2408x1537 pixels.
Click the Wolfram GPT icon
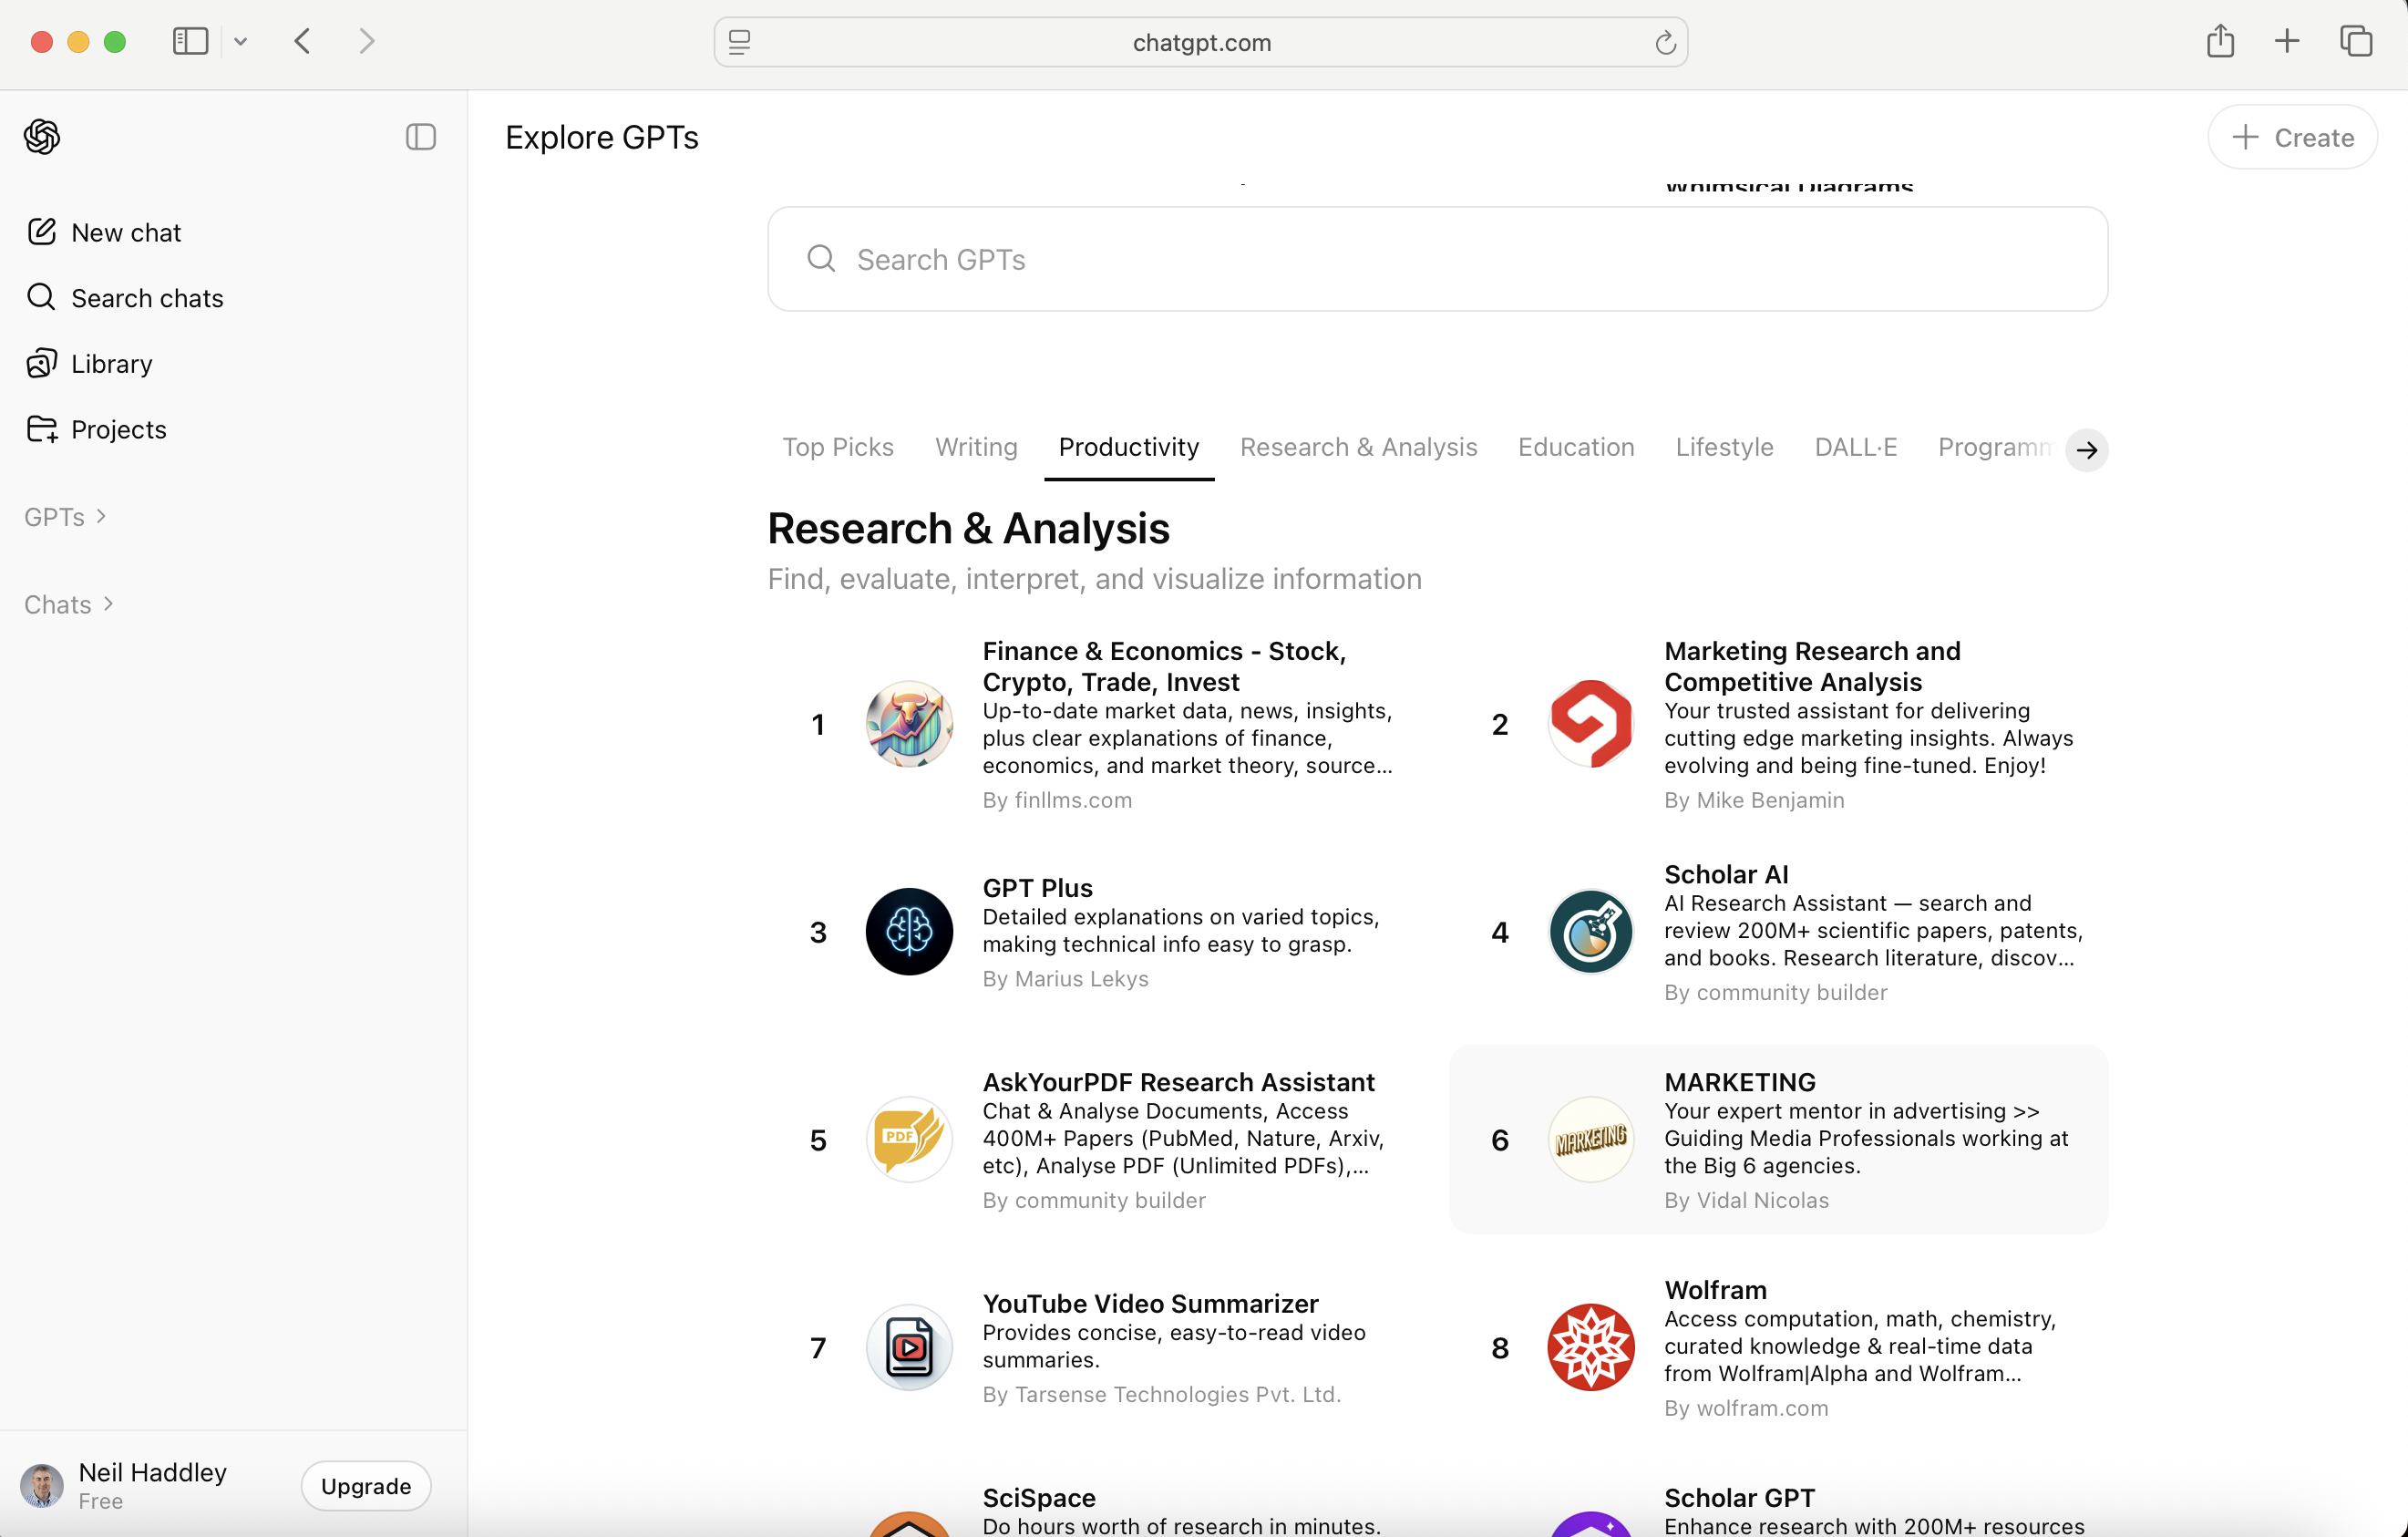[x=1590, y=1347]
